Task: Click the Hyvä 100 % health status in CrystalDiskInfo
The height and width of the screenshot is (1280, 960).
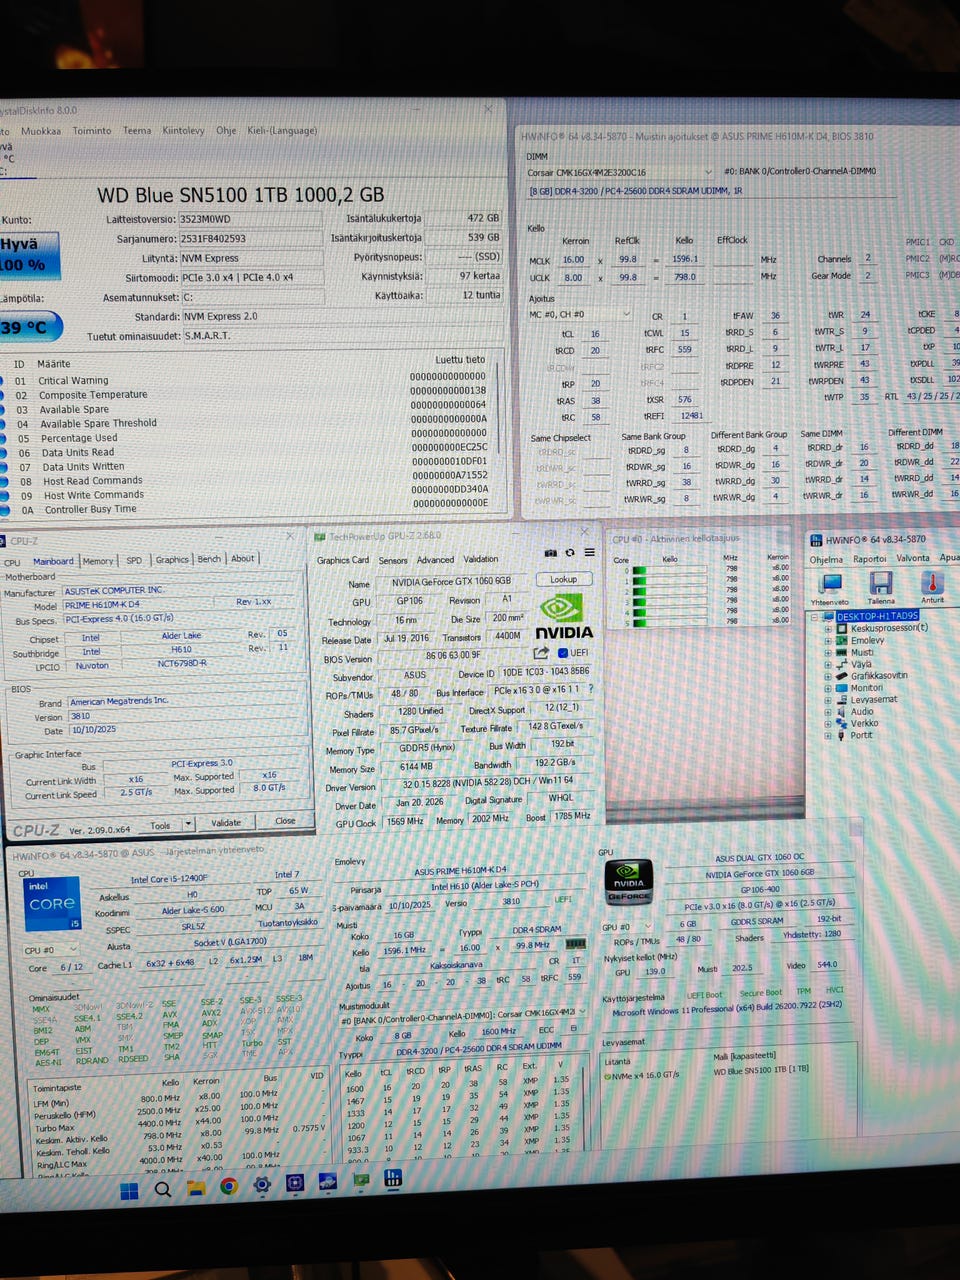Action: (x=28, y=255)
